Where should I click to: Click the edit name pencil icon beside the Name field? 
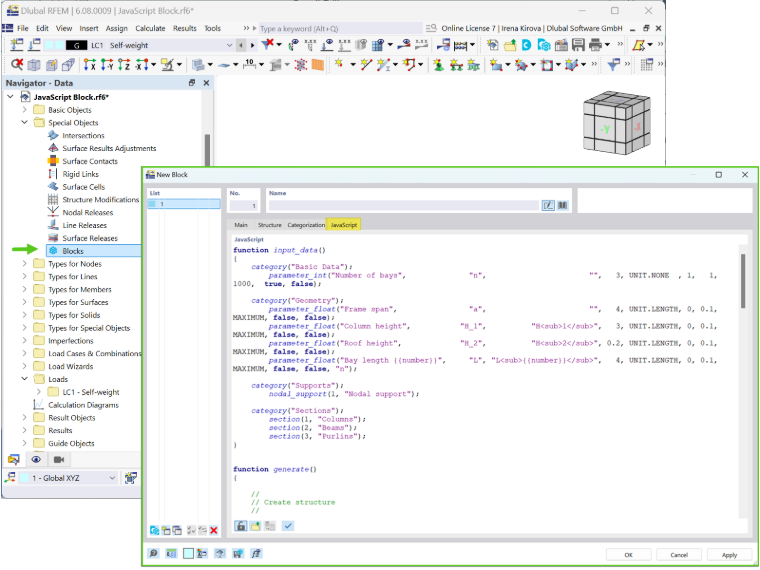(x=548, y=206)
